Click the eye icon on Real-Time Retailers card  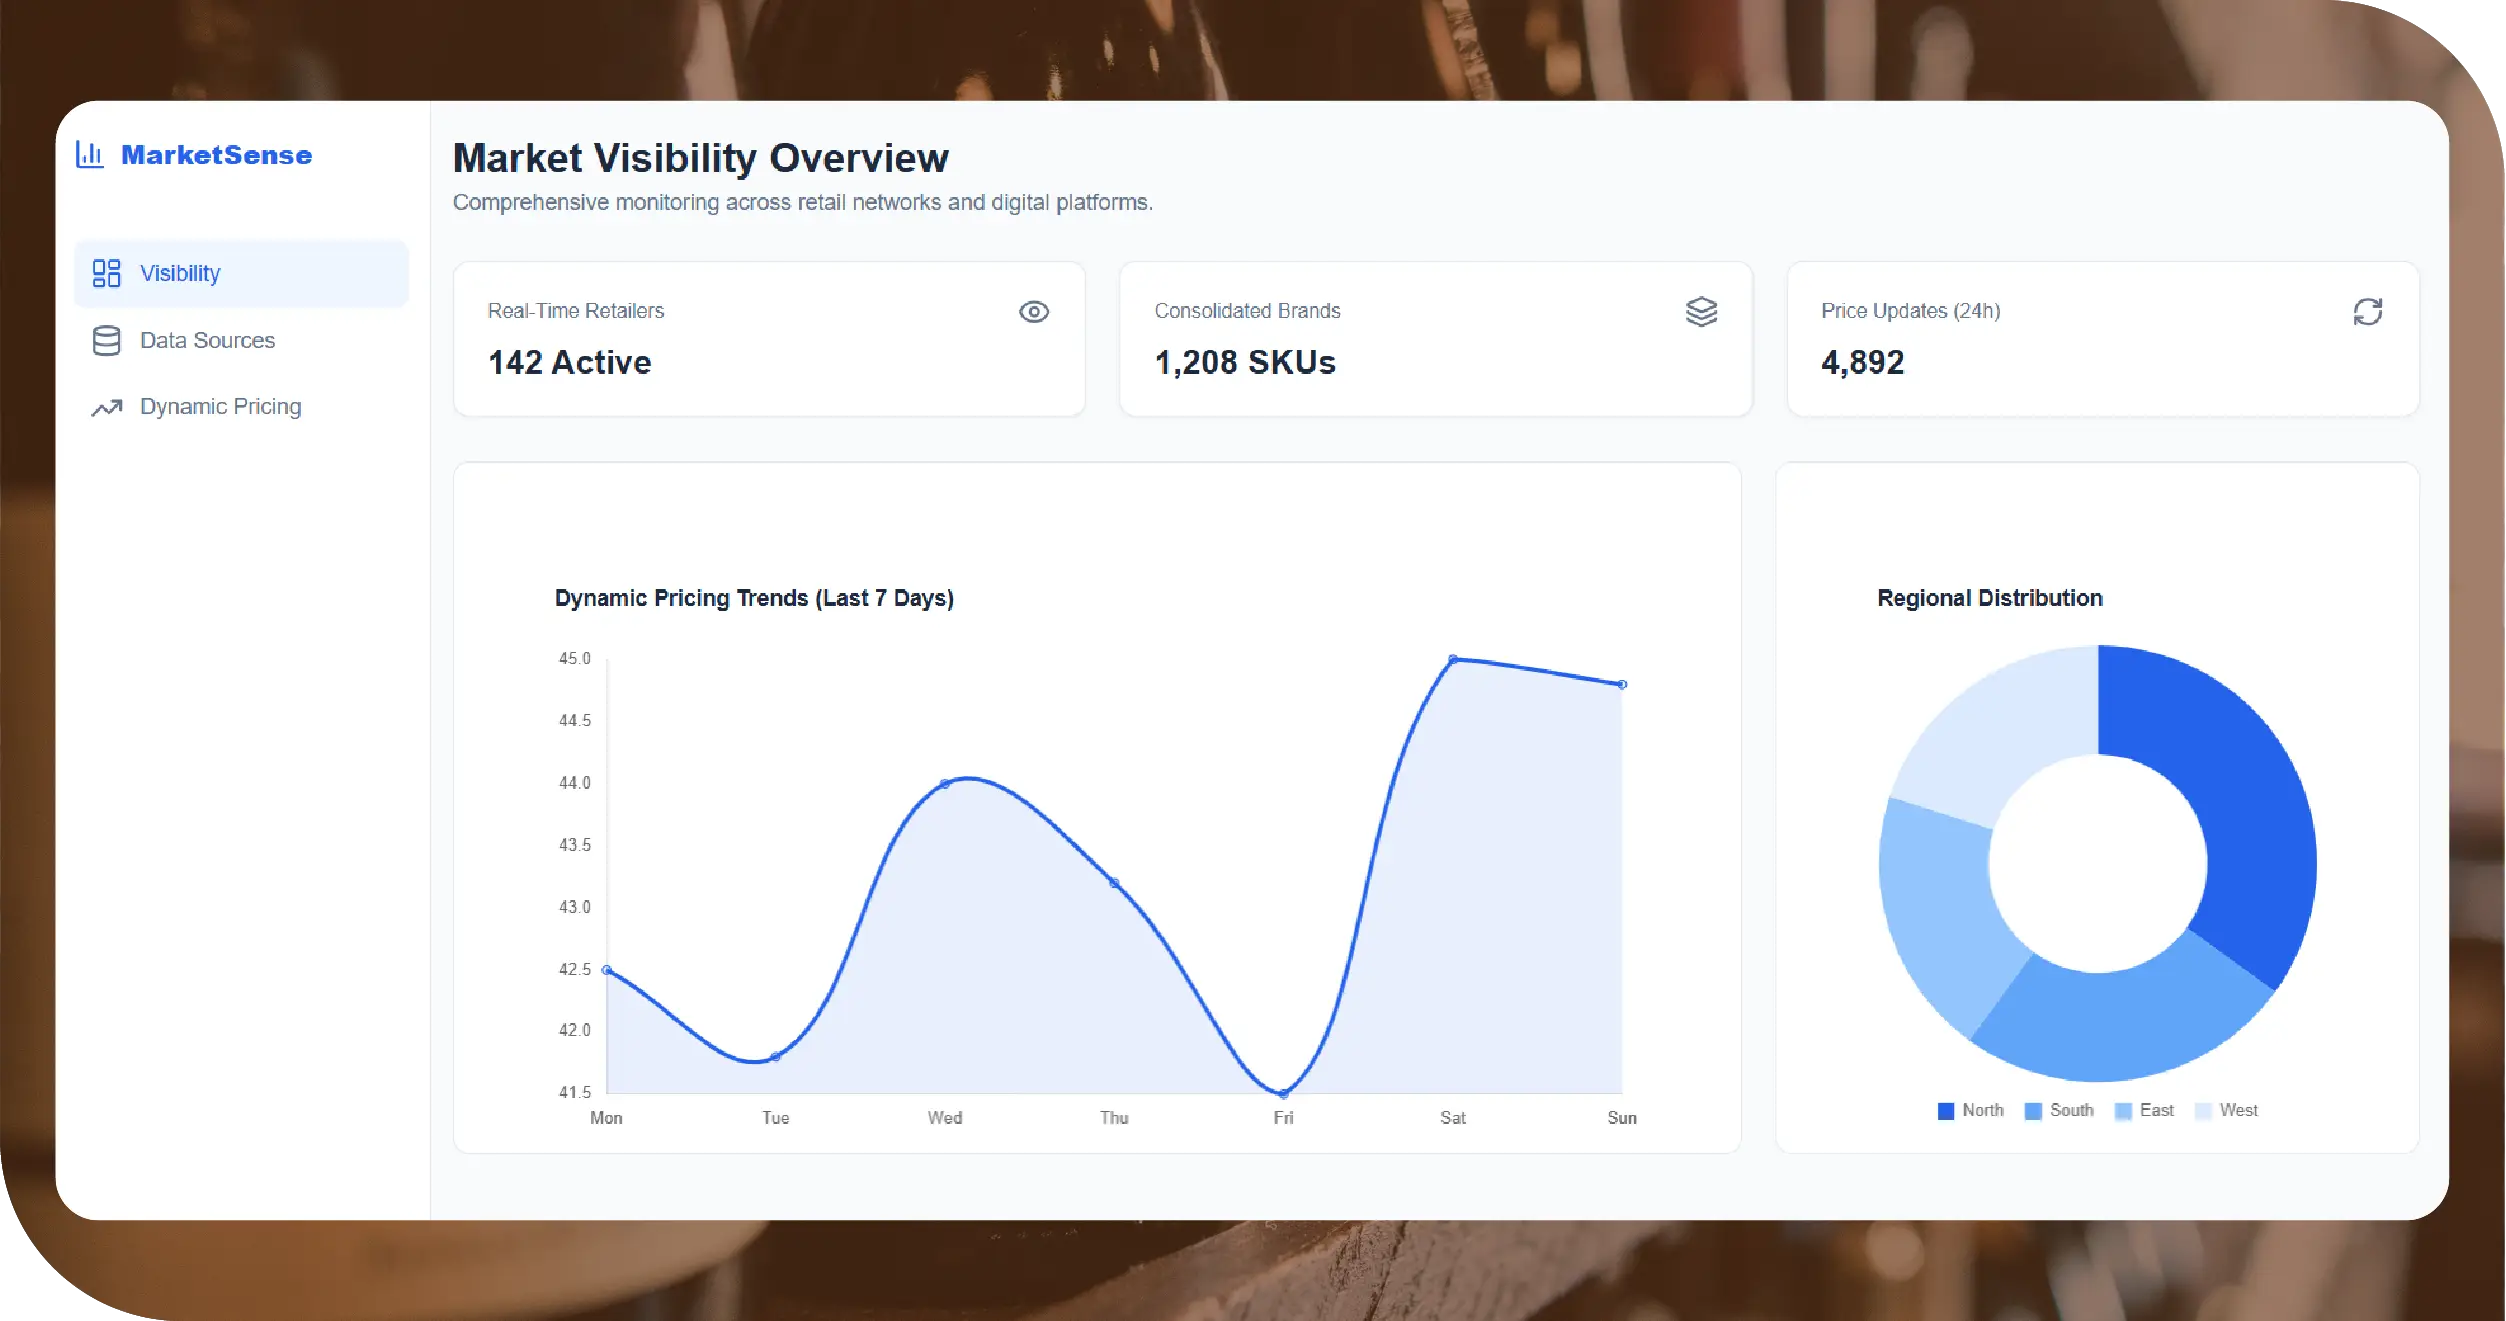pyautogui.click(x=1033, y=312)
